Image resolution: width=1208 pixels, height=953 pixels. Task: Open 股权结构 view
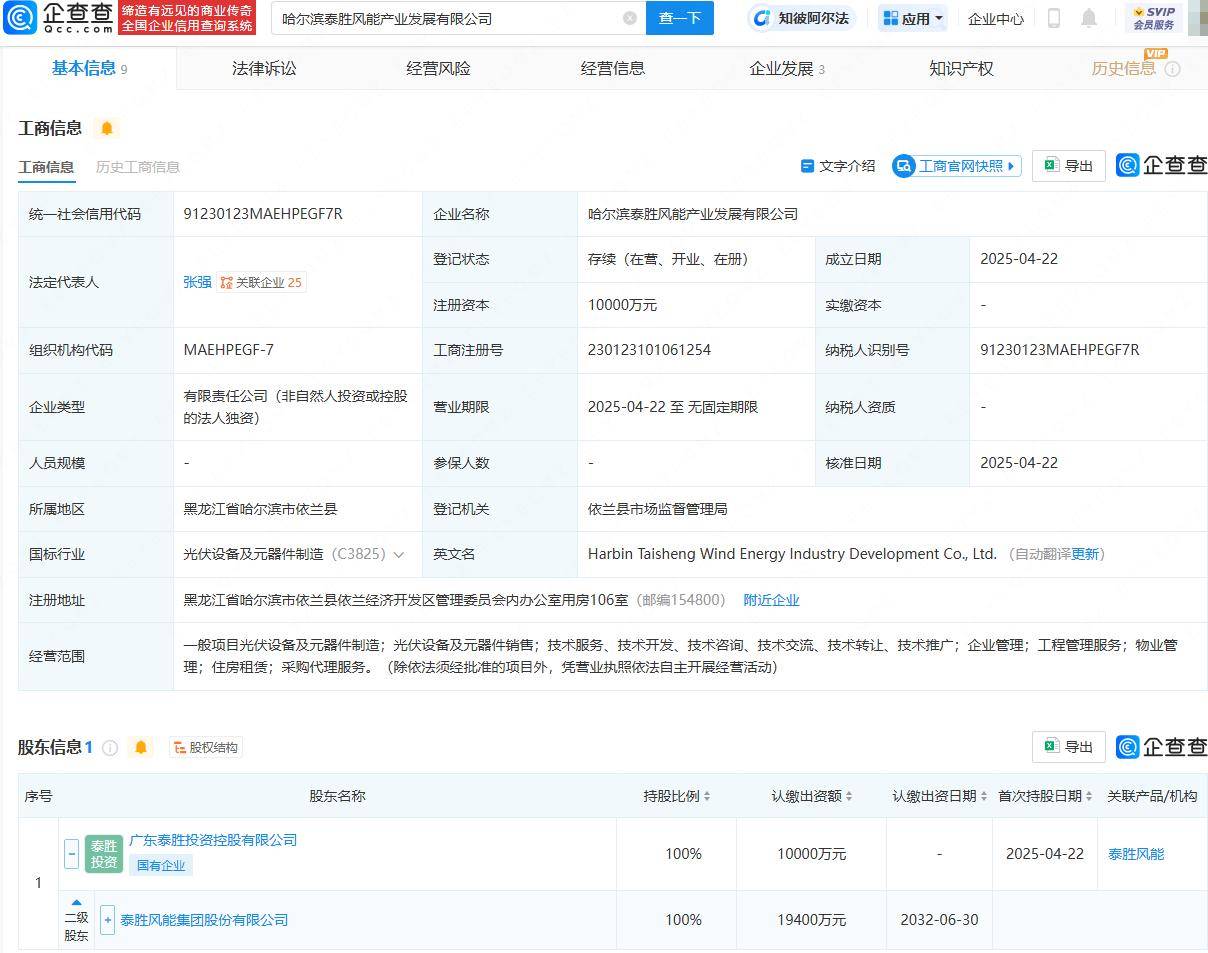click(x=205, y=747)
